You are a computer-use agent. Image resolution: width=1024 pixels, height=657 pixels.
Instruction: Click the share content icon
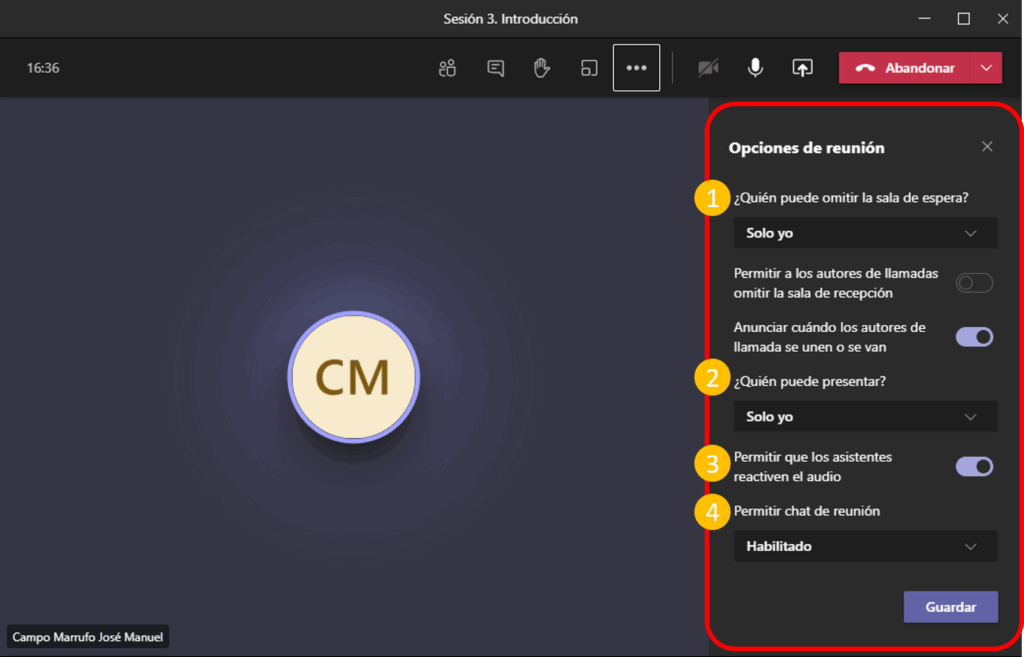click(x=802, y=68)
